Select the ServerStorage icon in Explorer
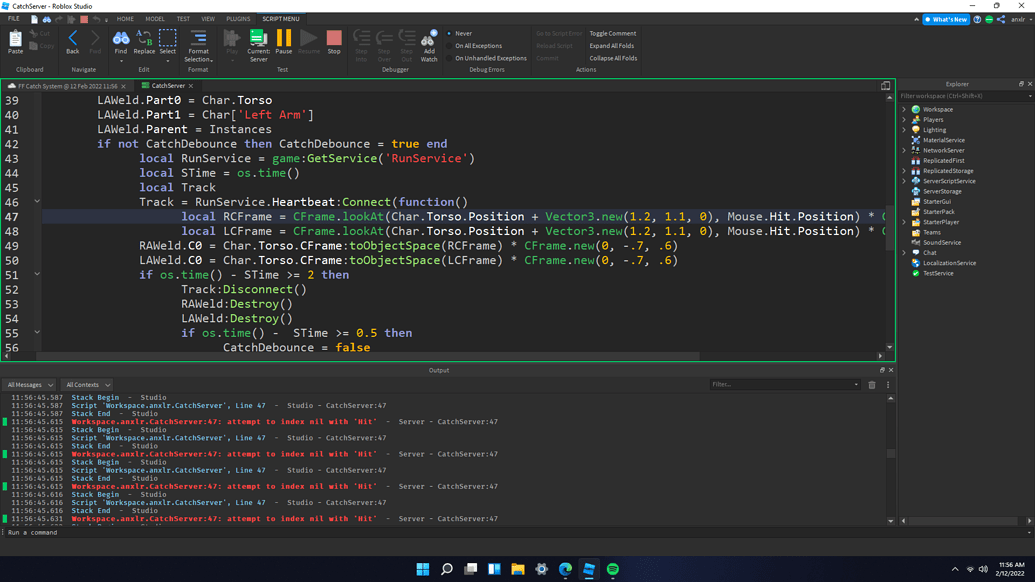 (x=916, y=191)
